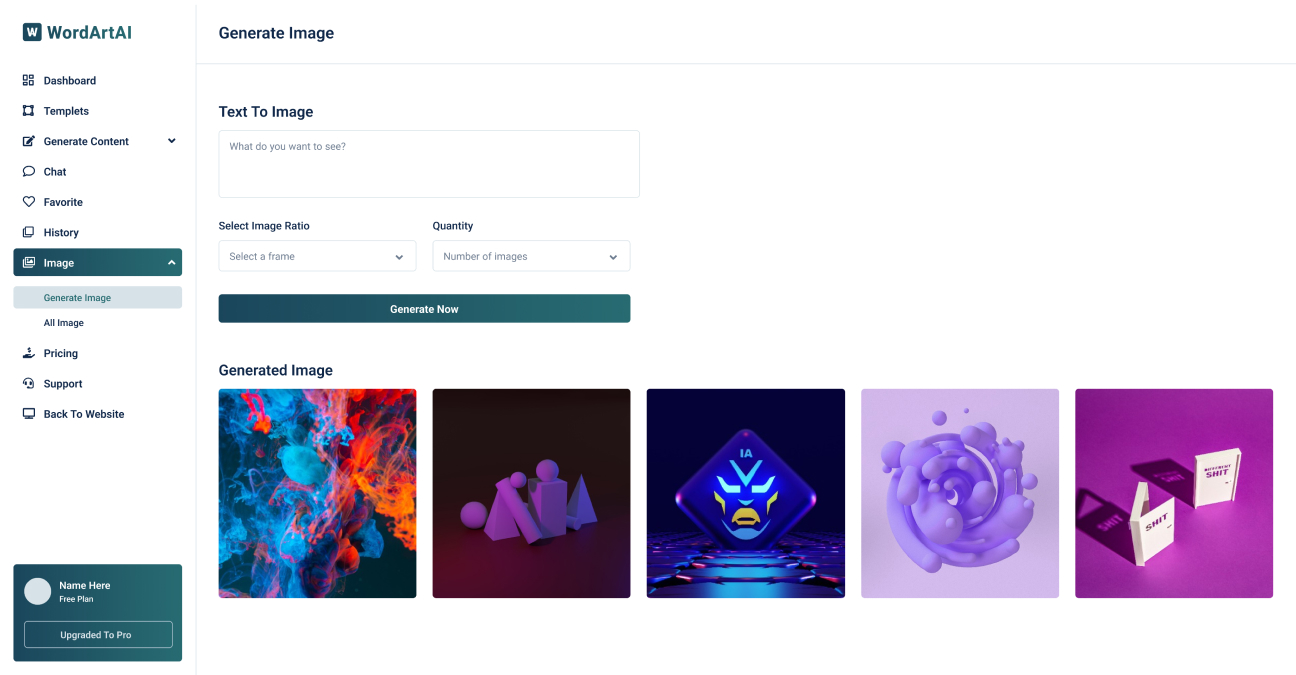The image size is (1296, 675).
Task: Collapse the Image menu section
Action: tap(171, 263)
